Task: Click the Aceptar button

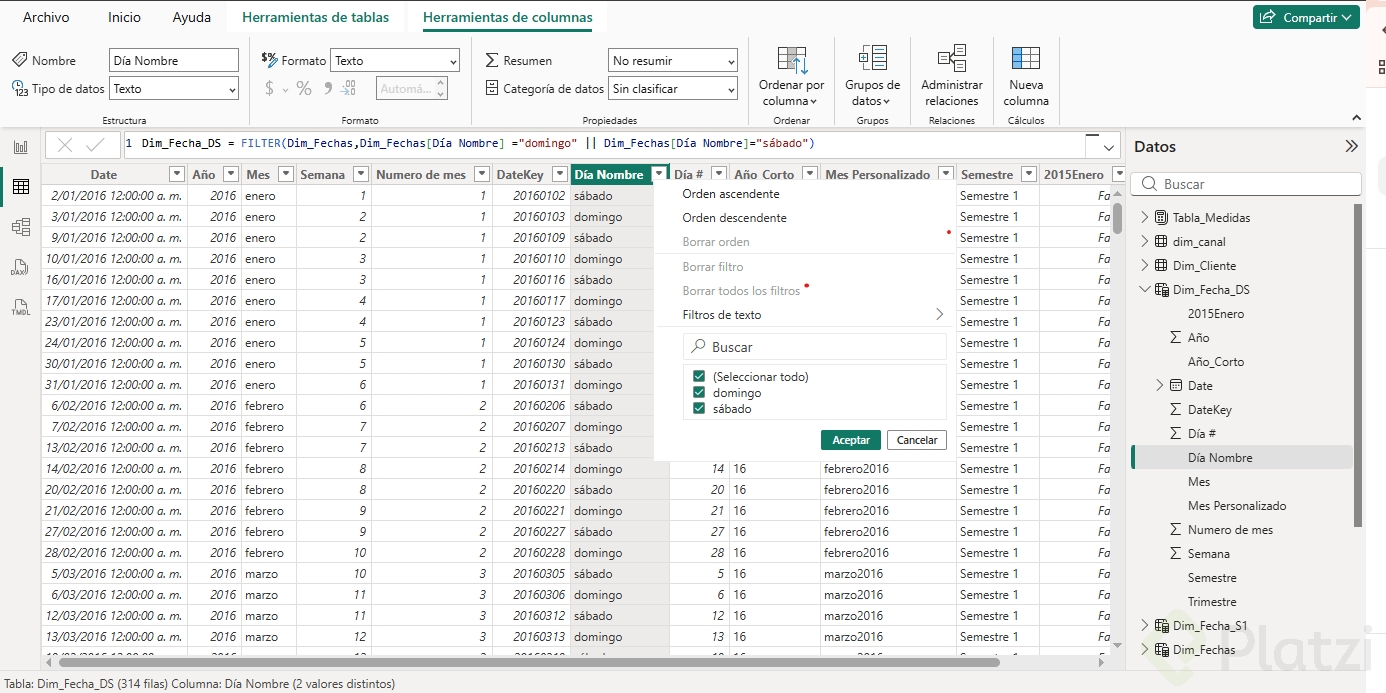Action: pyautogui.click(x=850, y=440)
